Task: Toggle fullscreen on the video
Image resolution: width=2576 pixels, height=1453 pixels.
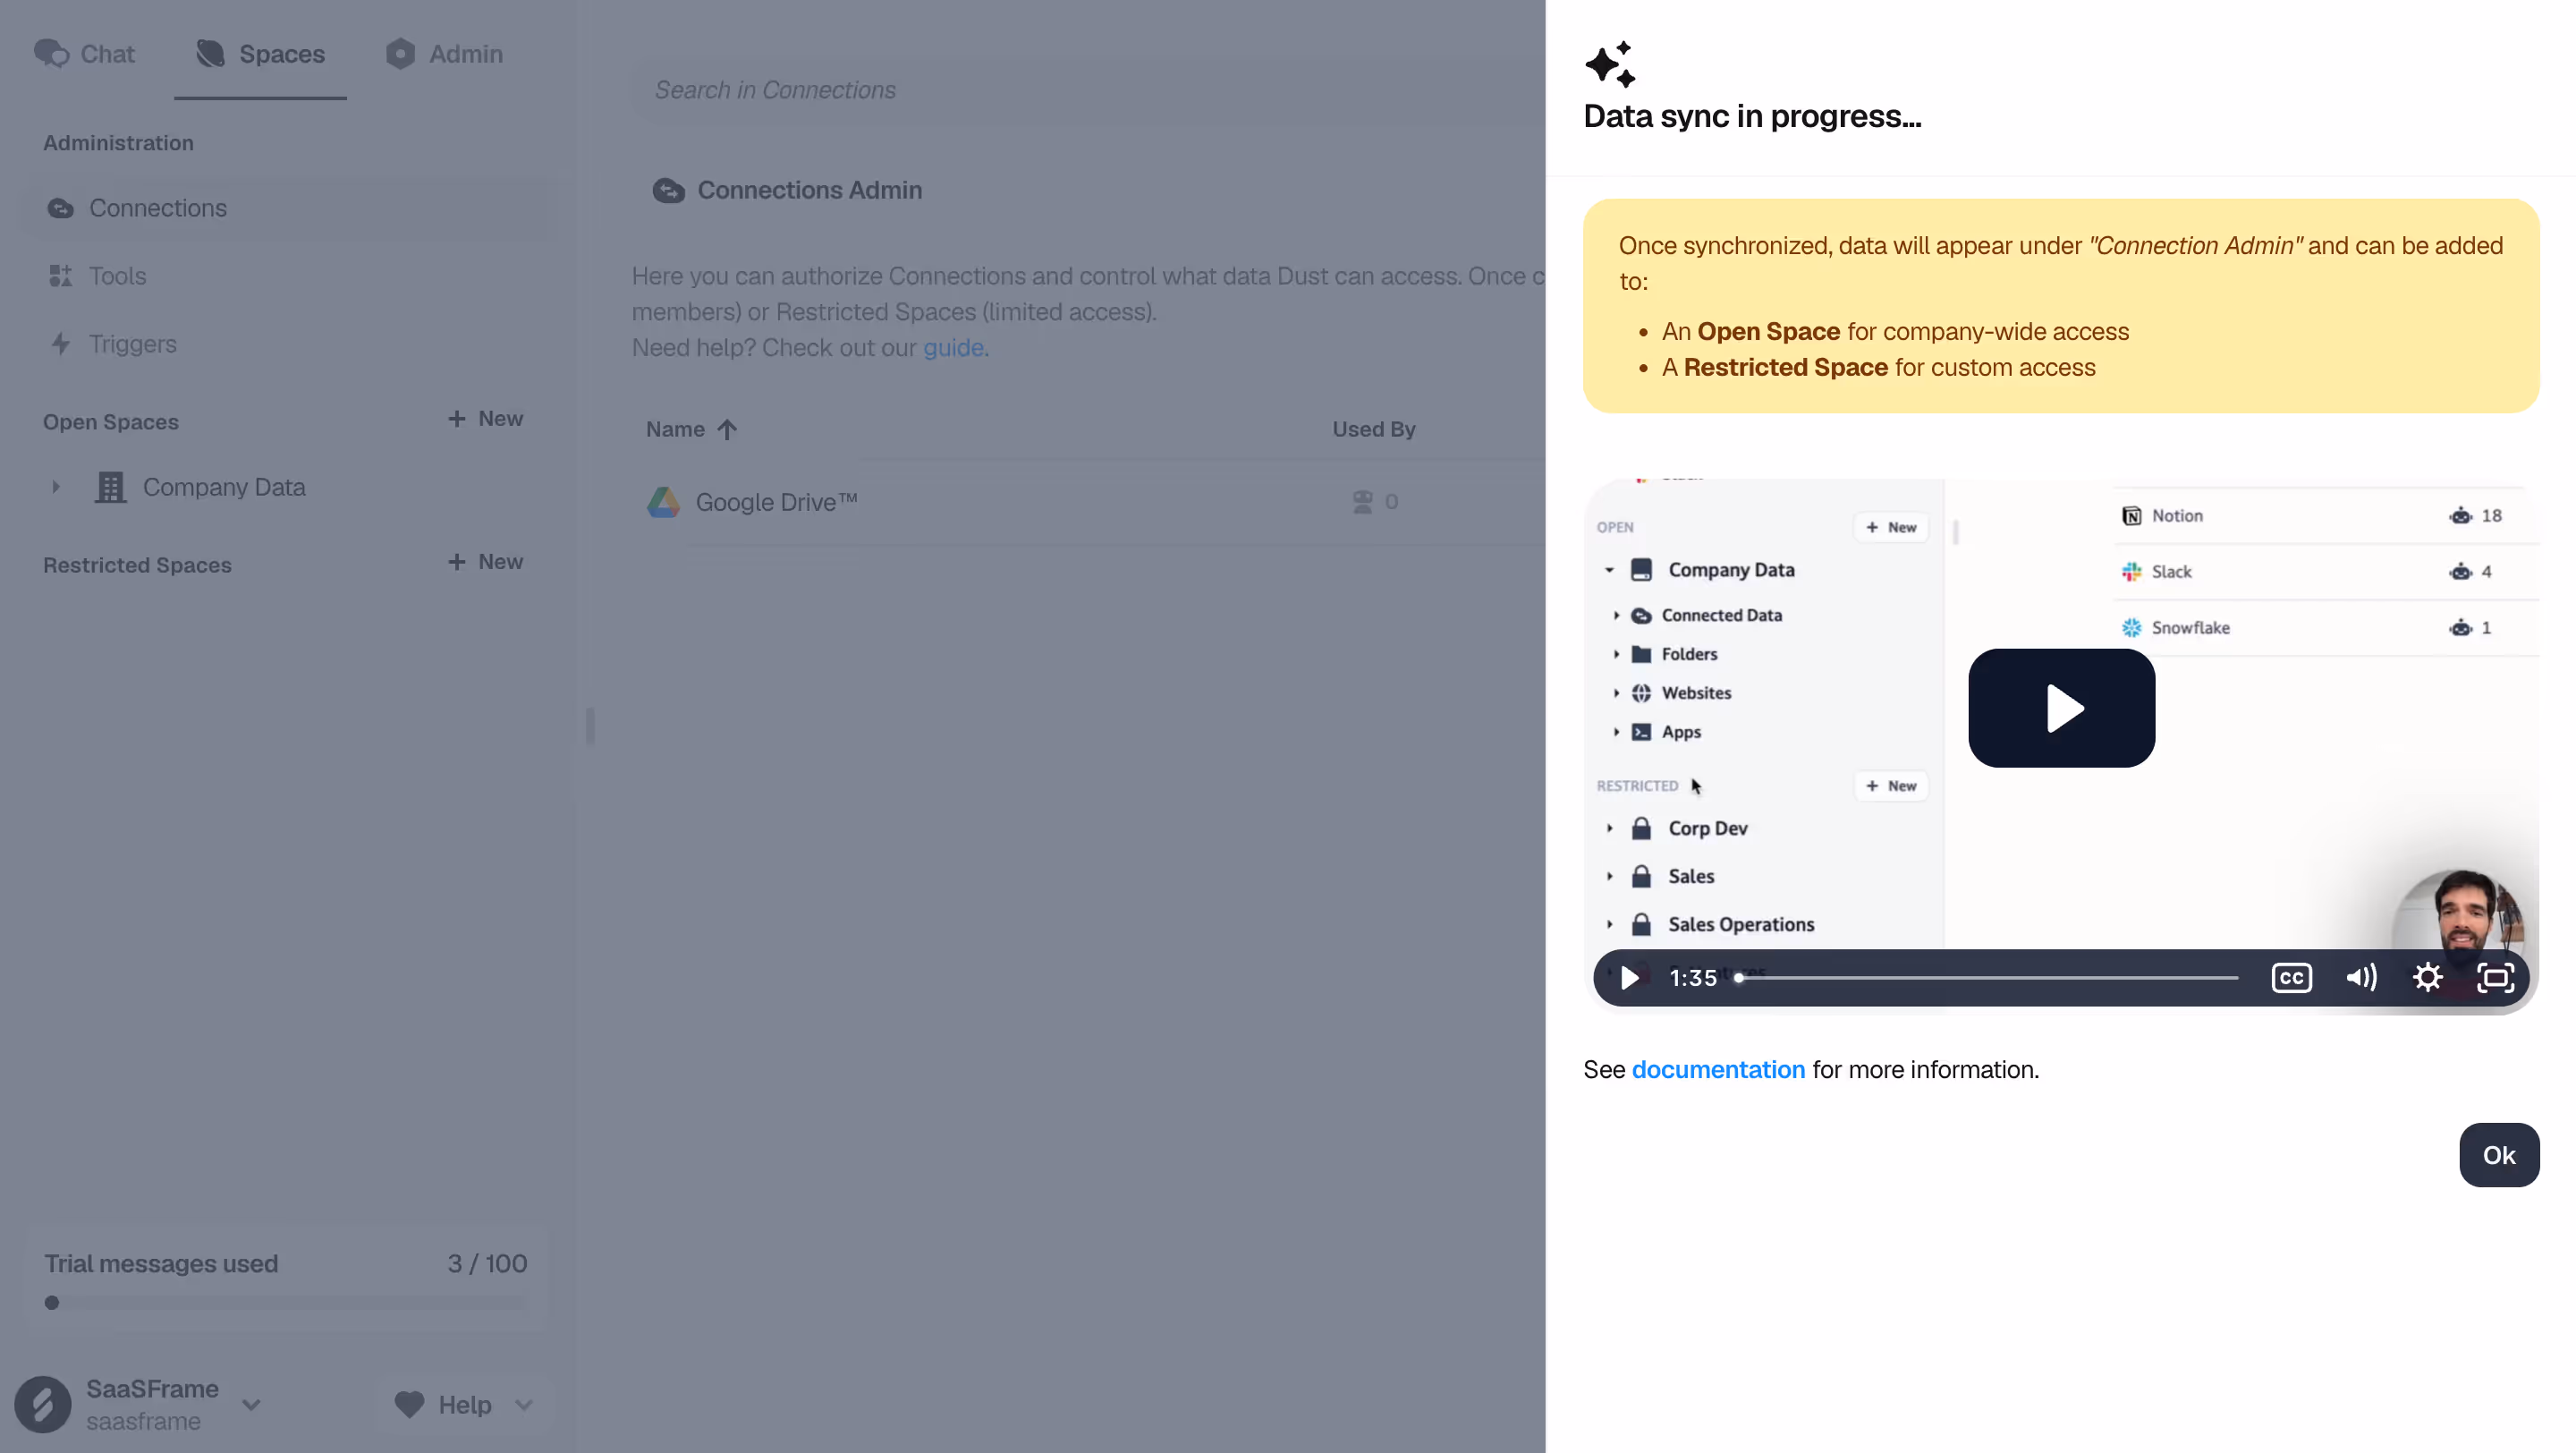Action: click(x=2495, y=977)
